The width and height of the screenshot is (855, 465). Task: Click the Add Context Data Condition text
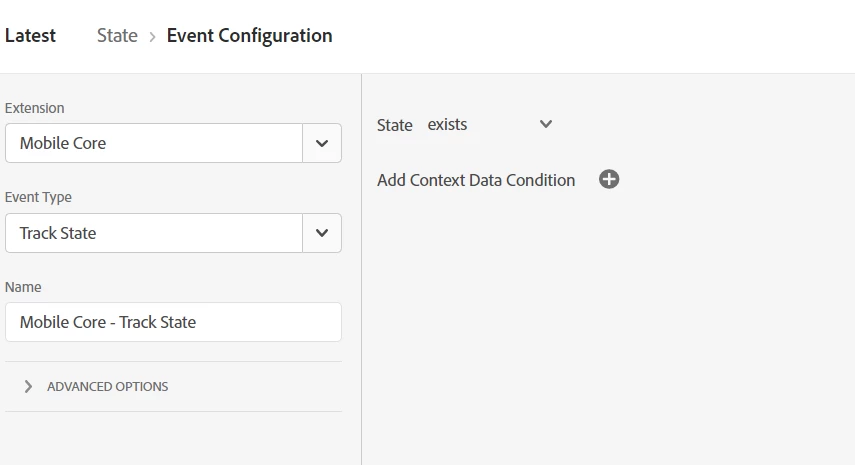tap(476, 180)
